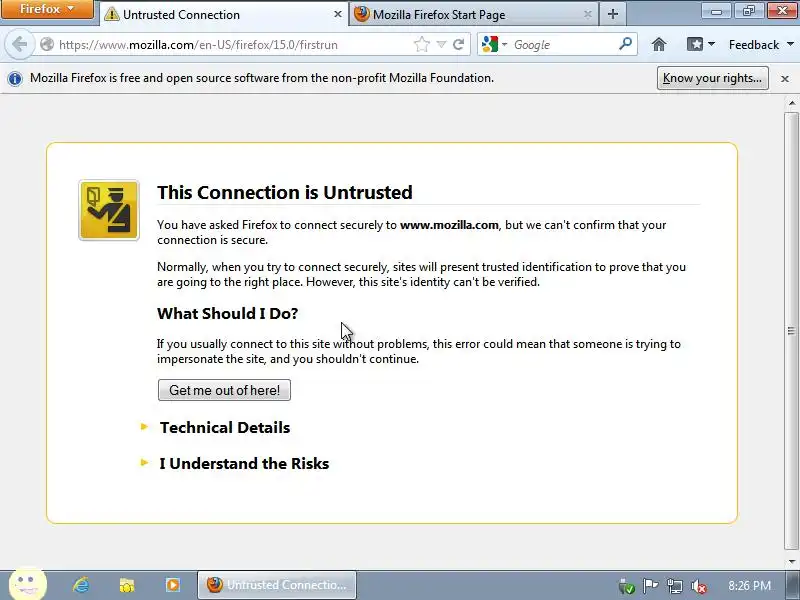This screenshot has height=600, width=800.
Task: Click the search magnifier icon
Action: 625,44
